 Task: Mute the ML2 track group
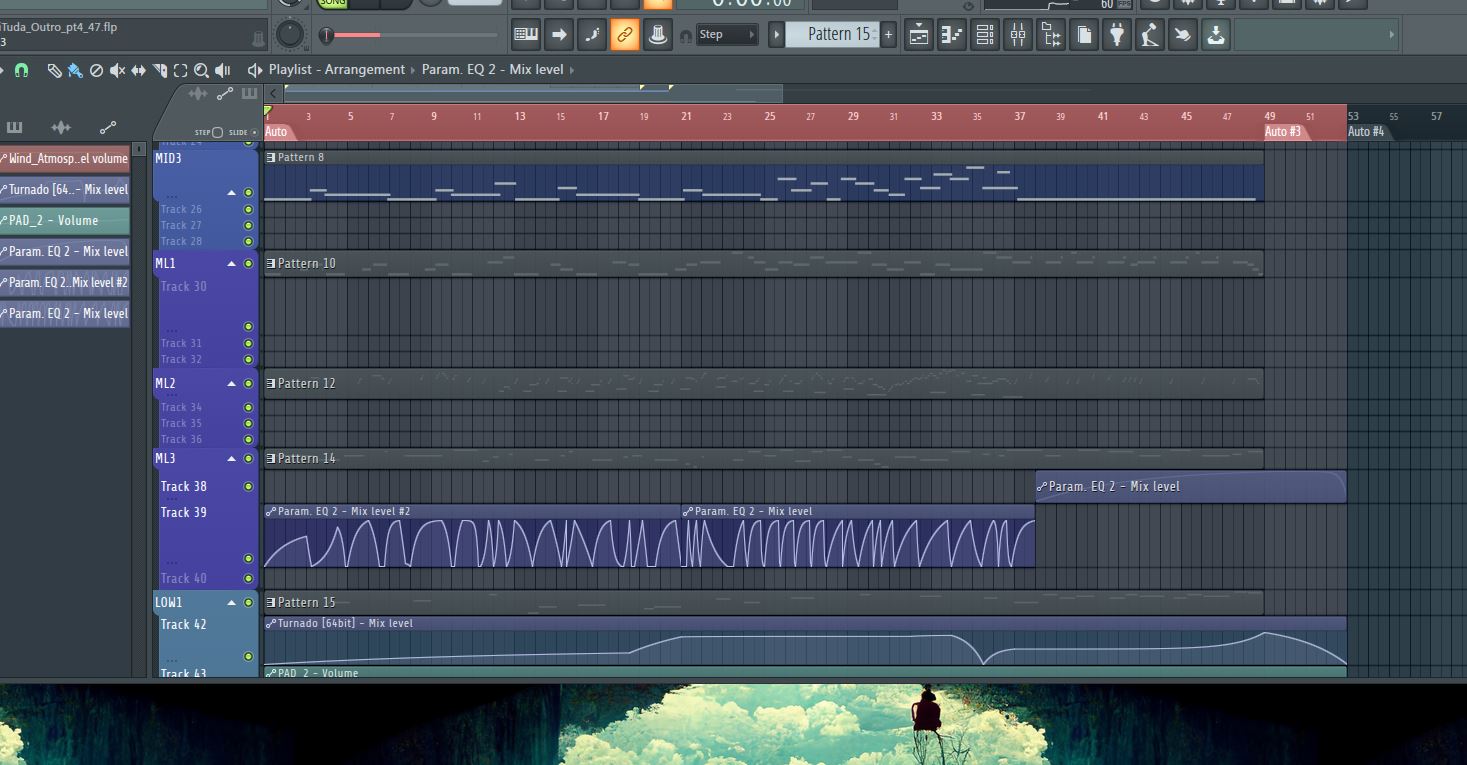coord(249,384)
